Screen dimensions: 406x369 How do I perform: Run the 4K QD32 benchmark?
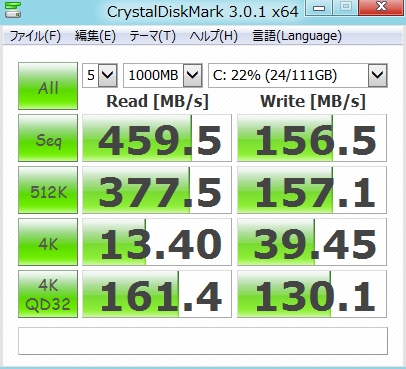[48, 294]
